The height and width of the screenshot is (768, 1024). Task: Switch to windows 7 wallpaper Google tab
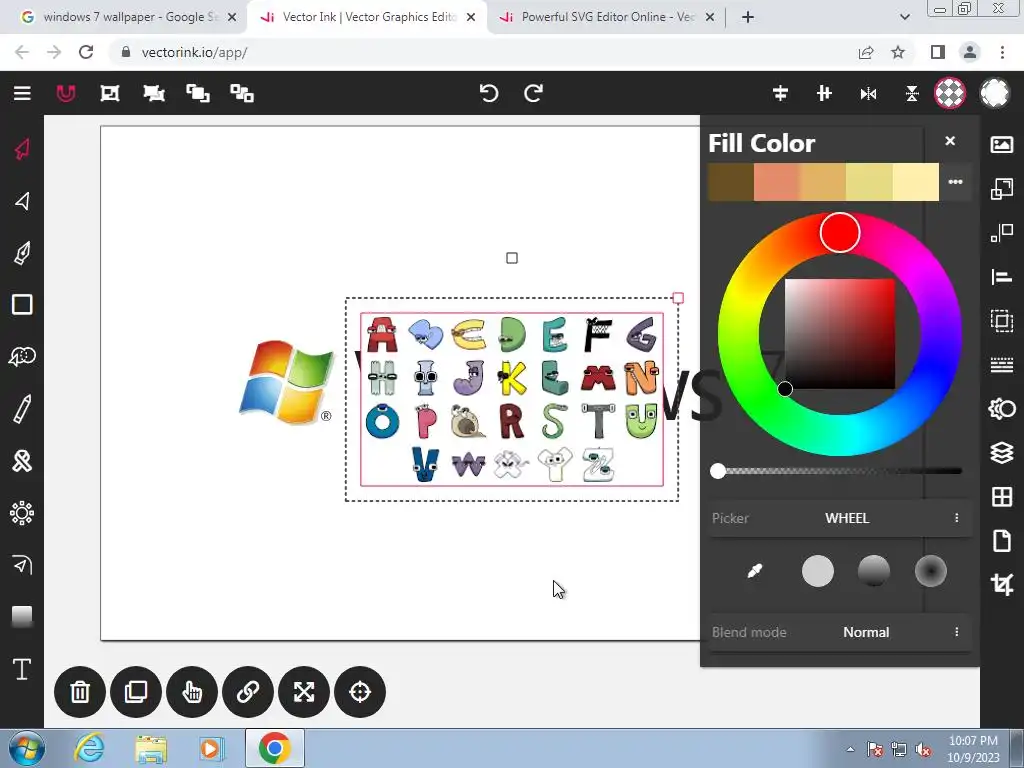point(129,17)
